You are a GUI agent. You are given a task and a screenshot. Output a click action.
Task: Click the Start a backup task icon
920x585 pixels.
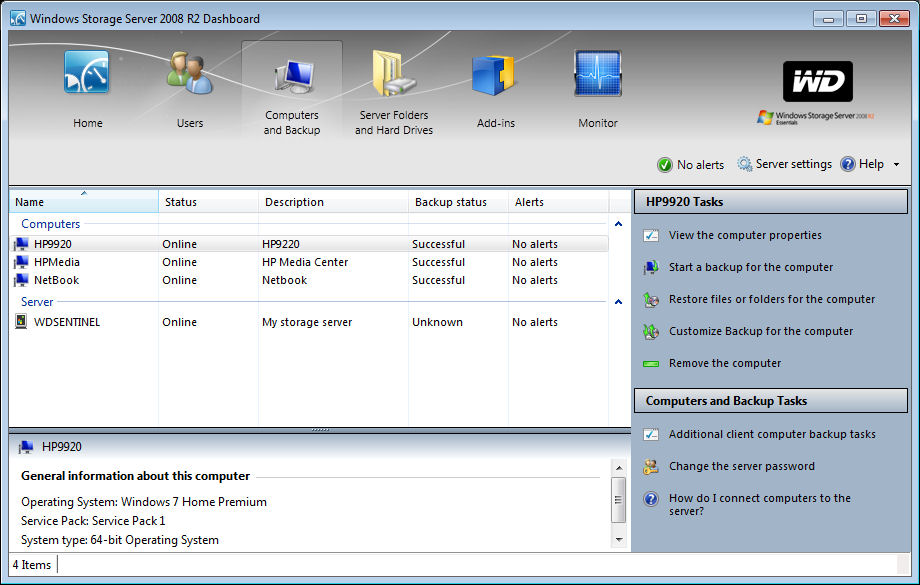[x=651, y=268]
